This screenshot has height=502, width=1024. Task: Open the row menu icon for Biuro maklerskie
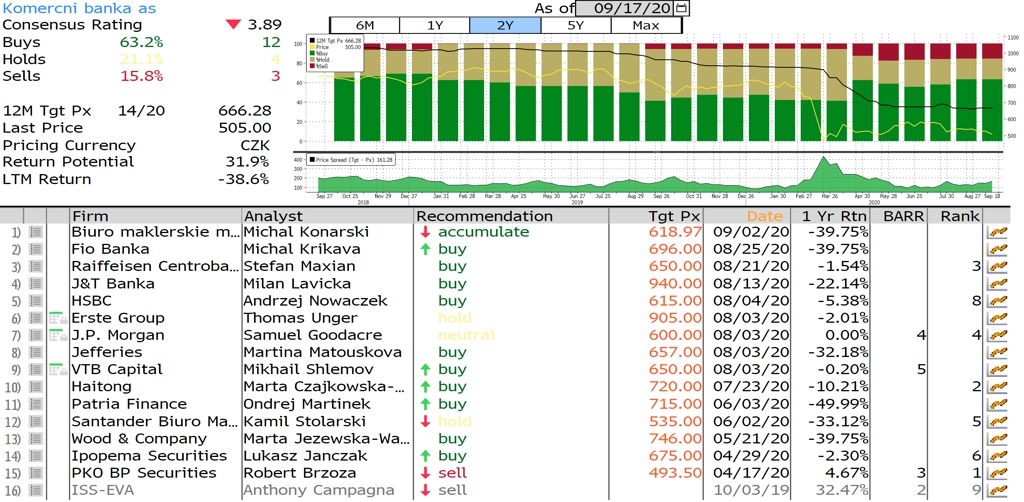[x=35, y=232]
